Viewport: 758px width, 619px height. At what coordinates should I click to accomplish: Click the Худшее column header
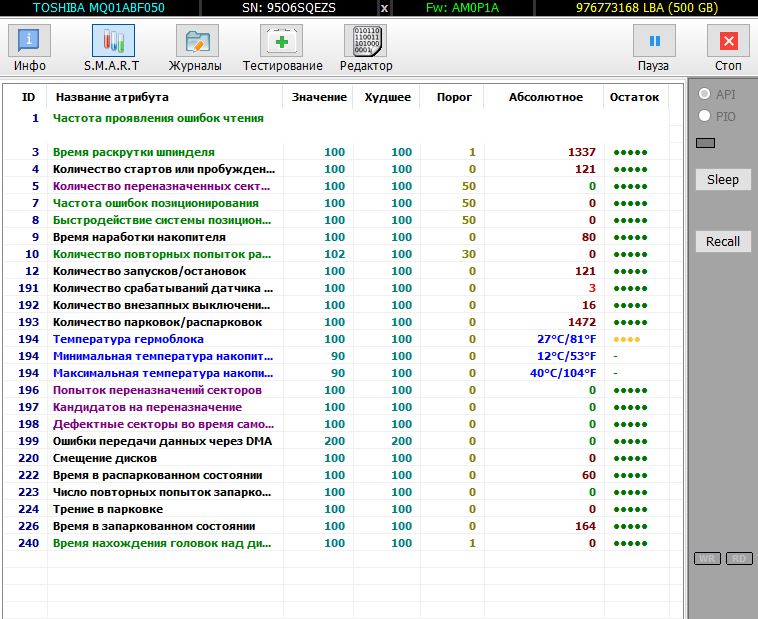(x=387, y=97)
